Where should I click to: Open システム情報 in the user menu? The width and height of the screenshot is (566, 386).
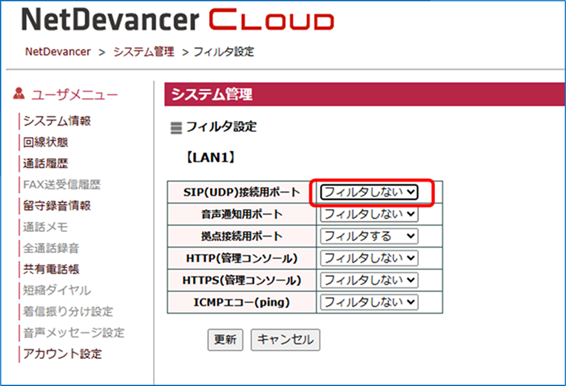(x=57, y=121)
